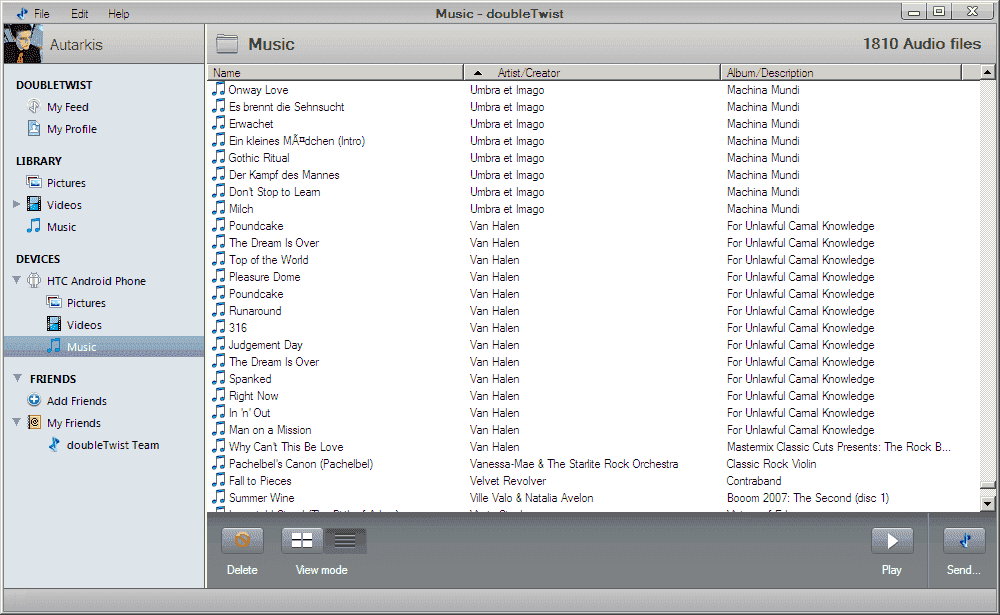Screen dimensions: 1000x615
Task: Select the track 'Pleasure Dome'
Action: pos(264,277)
